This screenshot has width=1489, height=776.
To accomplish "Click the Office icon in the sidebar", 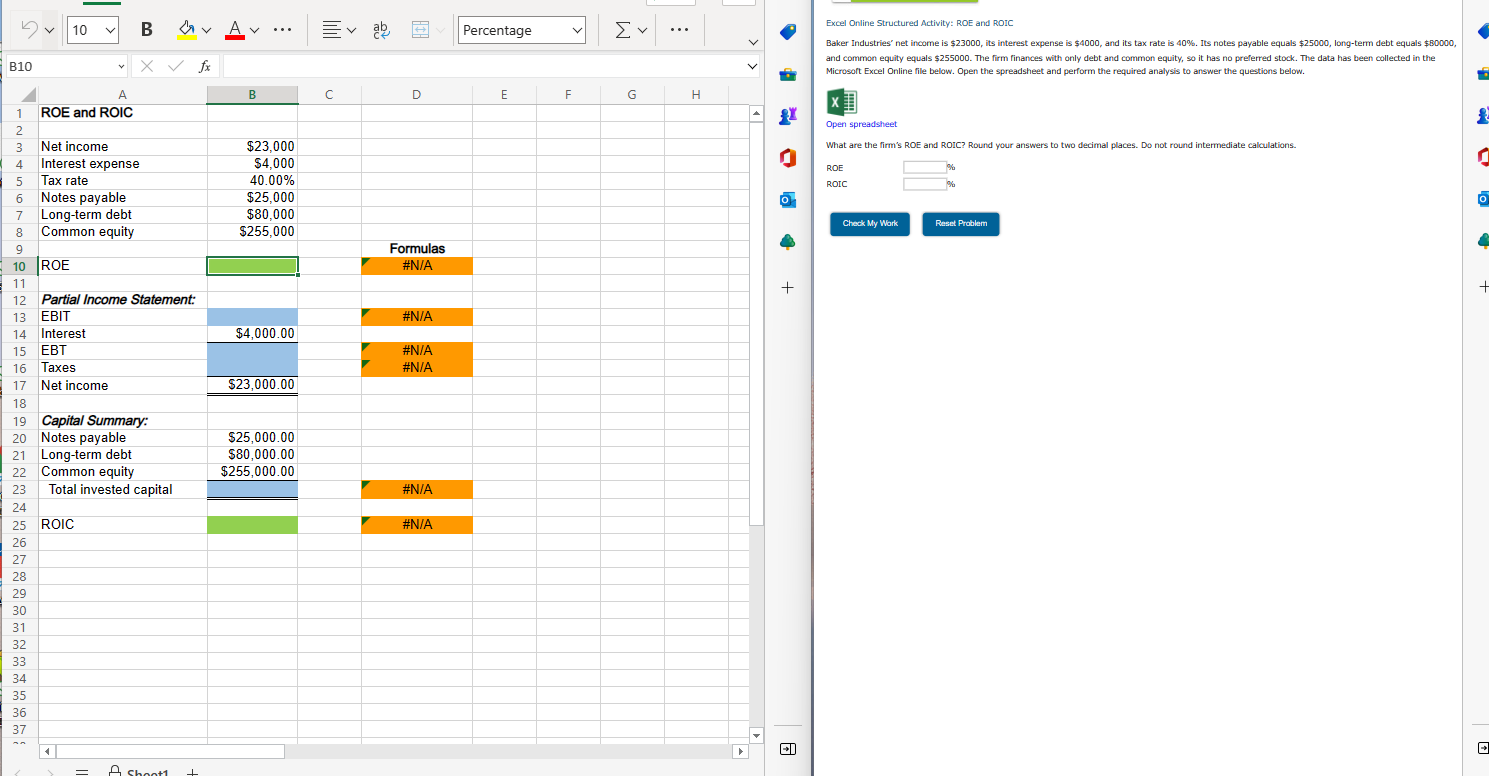I will coord(787,157).
